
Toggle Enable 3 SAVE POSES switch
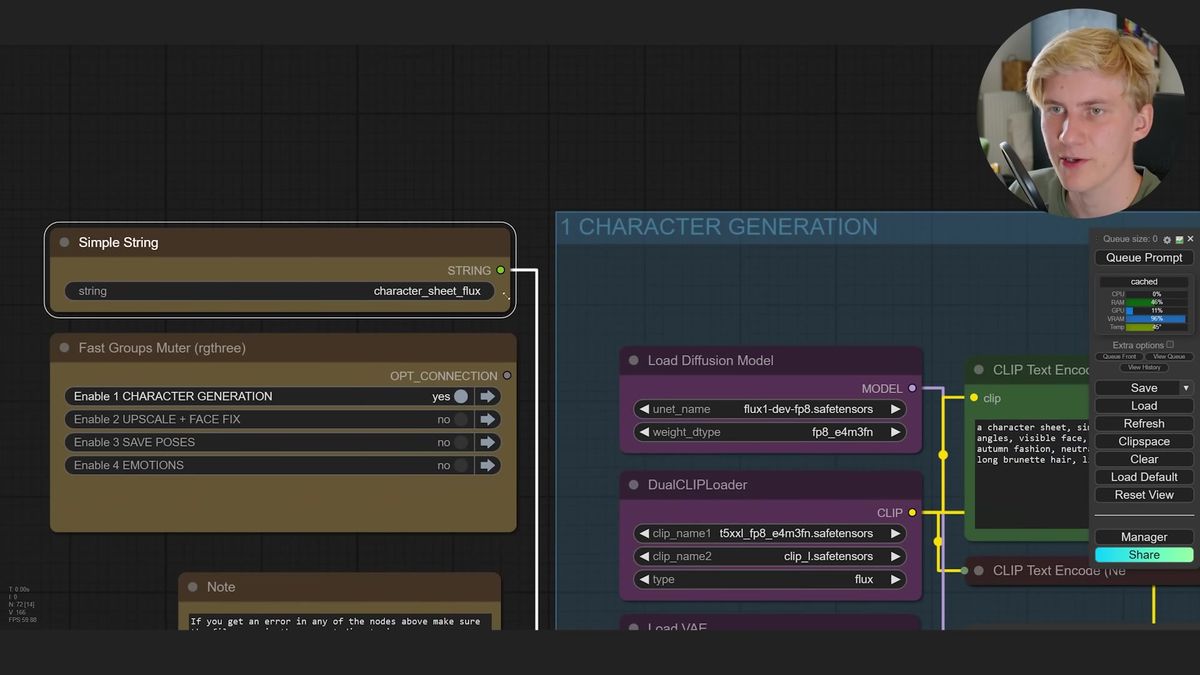click(x=461, y=442)
